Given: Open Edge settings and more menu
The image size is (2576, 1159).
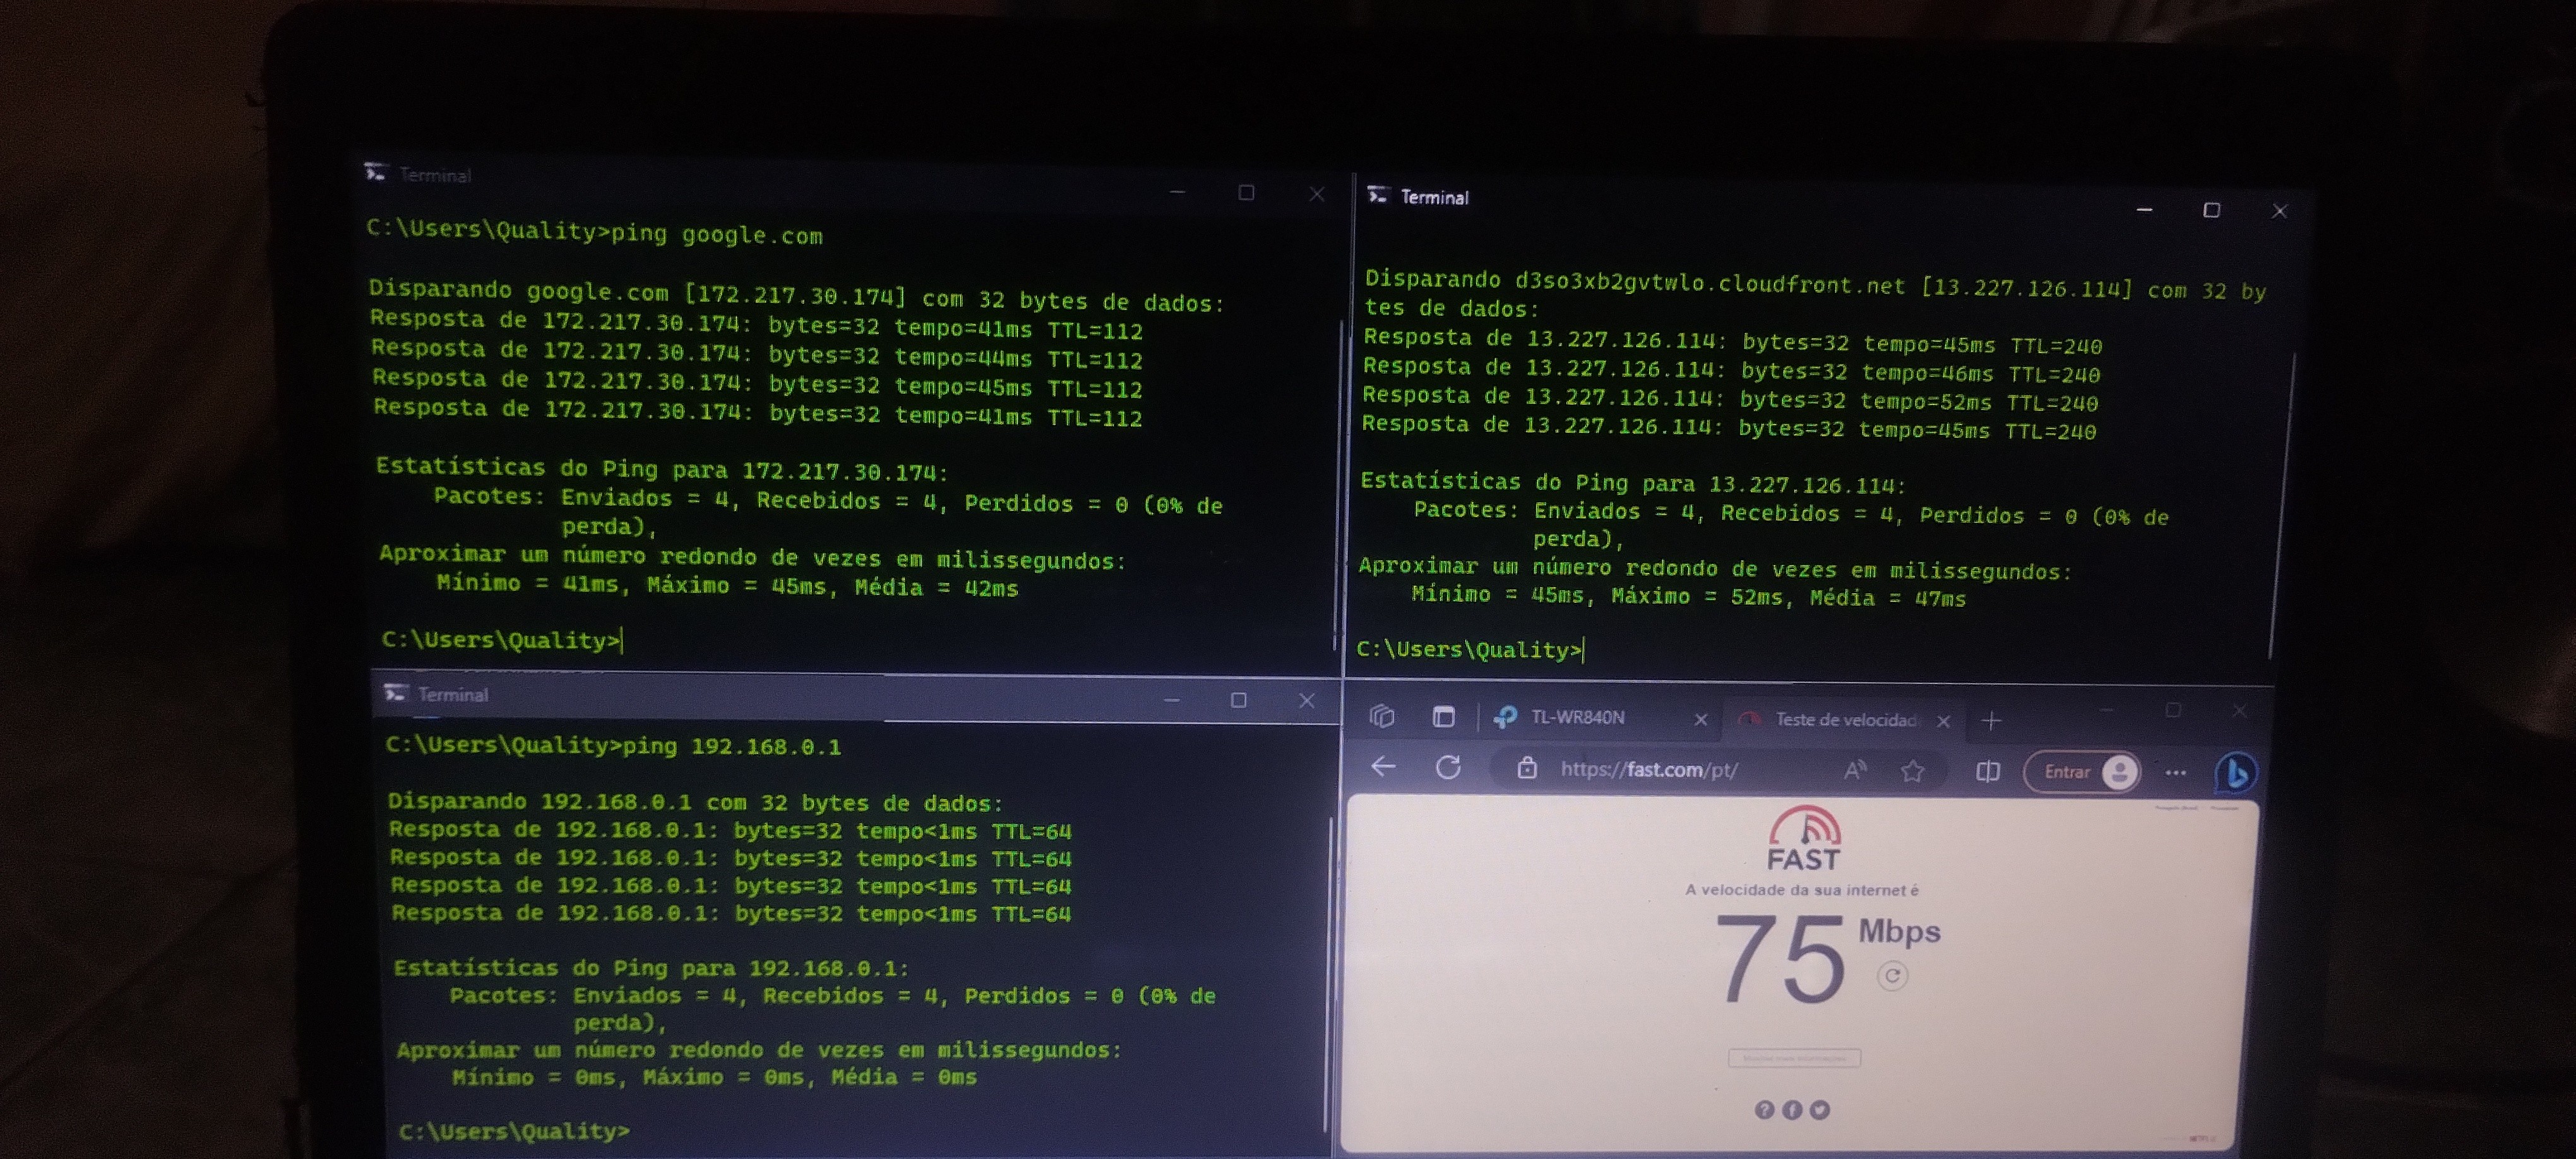Looking at the screenshot, I should (x=2176, y=773).
